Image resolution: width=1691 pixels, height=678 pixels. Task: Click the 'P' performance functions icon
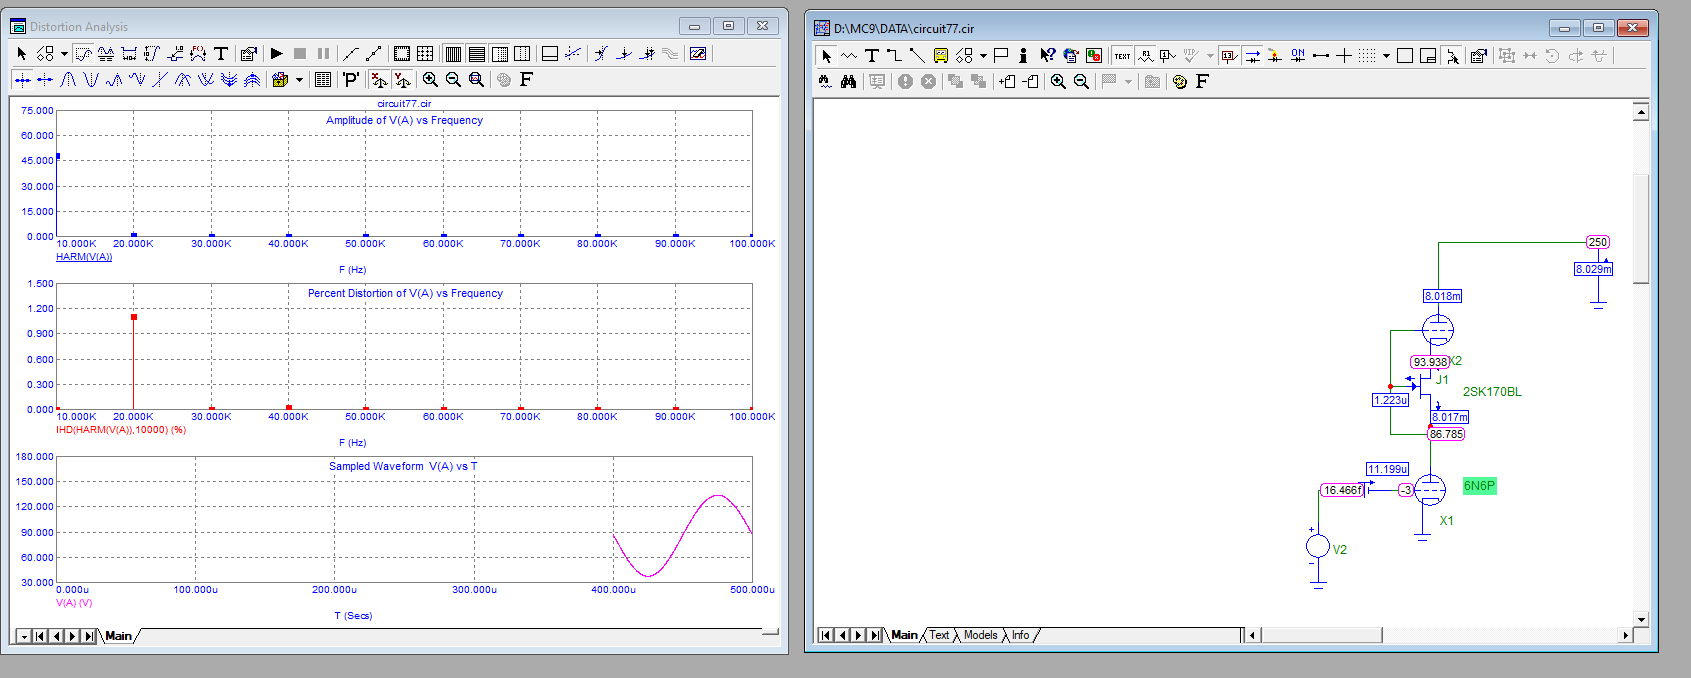tap(350, 80)
